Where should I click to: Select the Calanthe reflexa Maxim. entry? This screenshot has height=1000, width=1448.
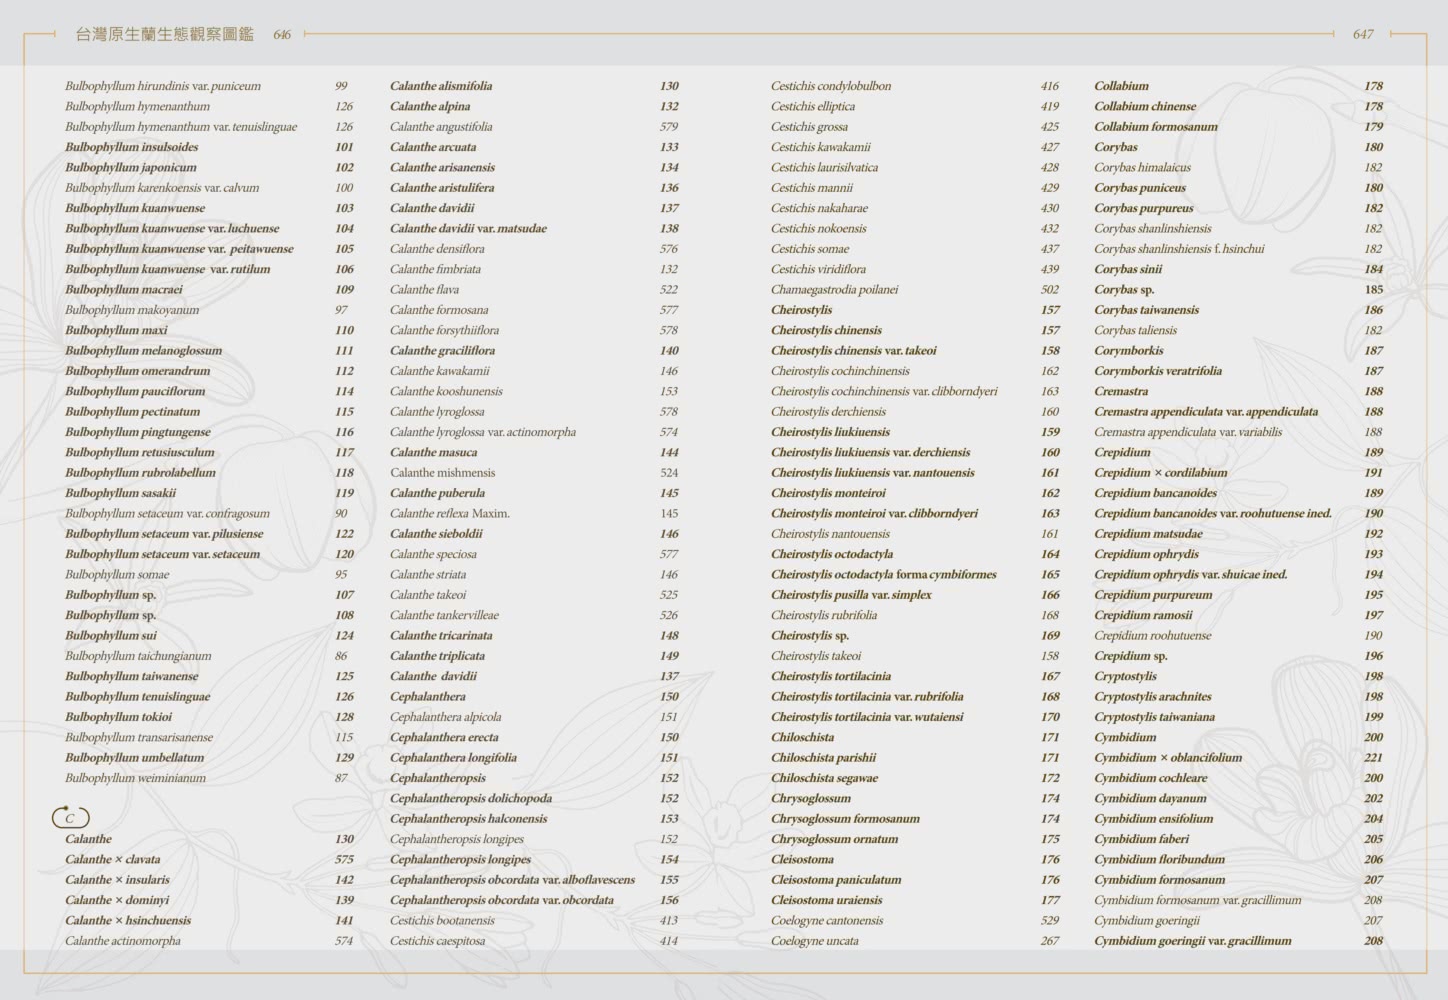(x=450, y=514)
